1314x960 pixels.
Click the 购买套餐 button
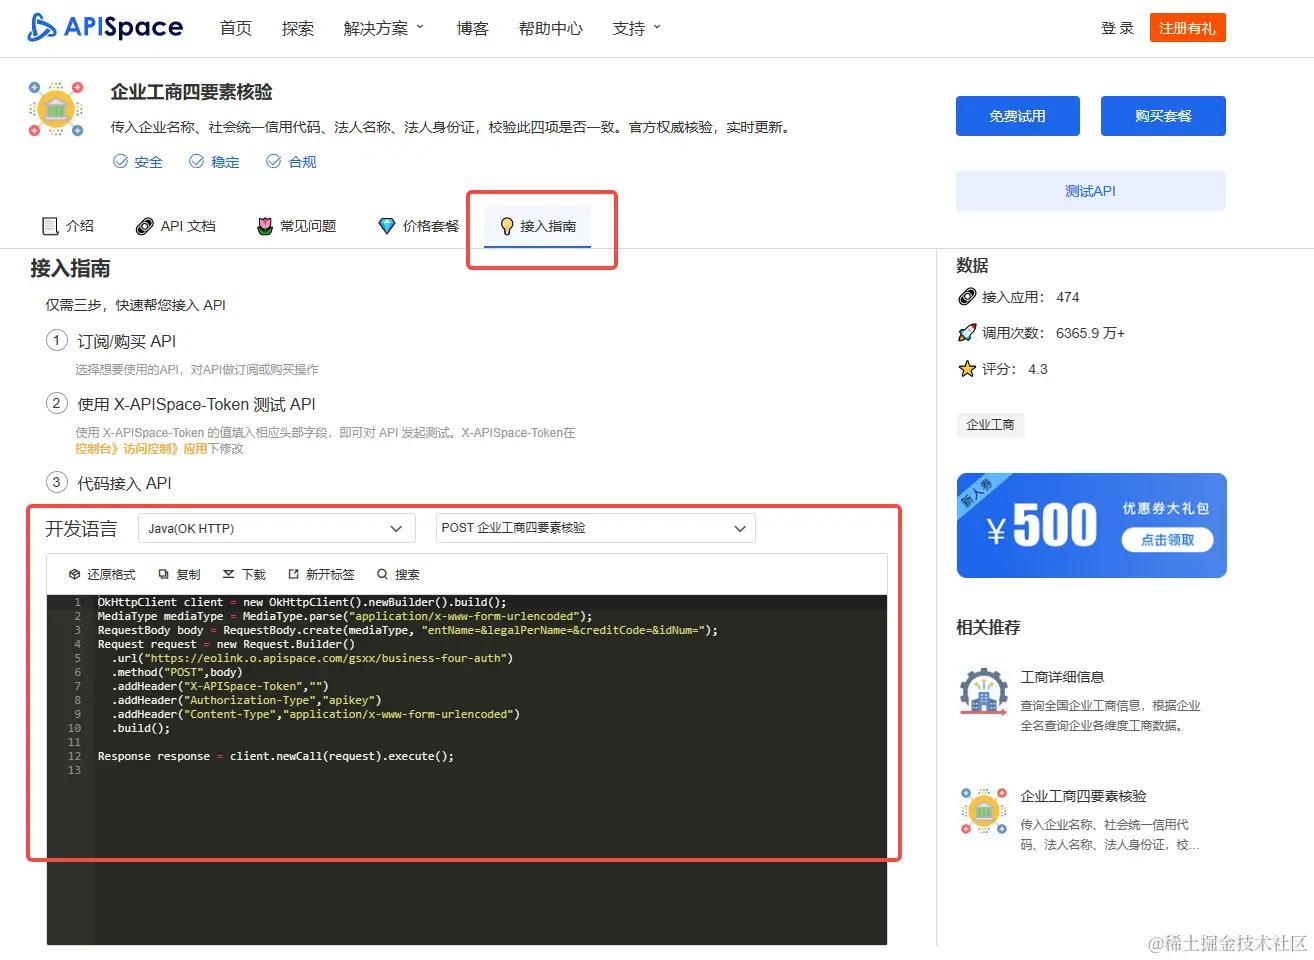1163,116
